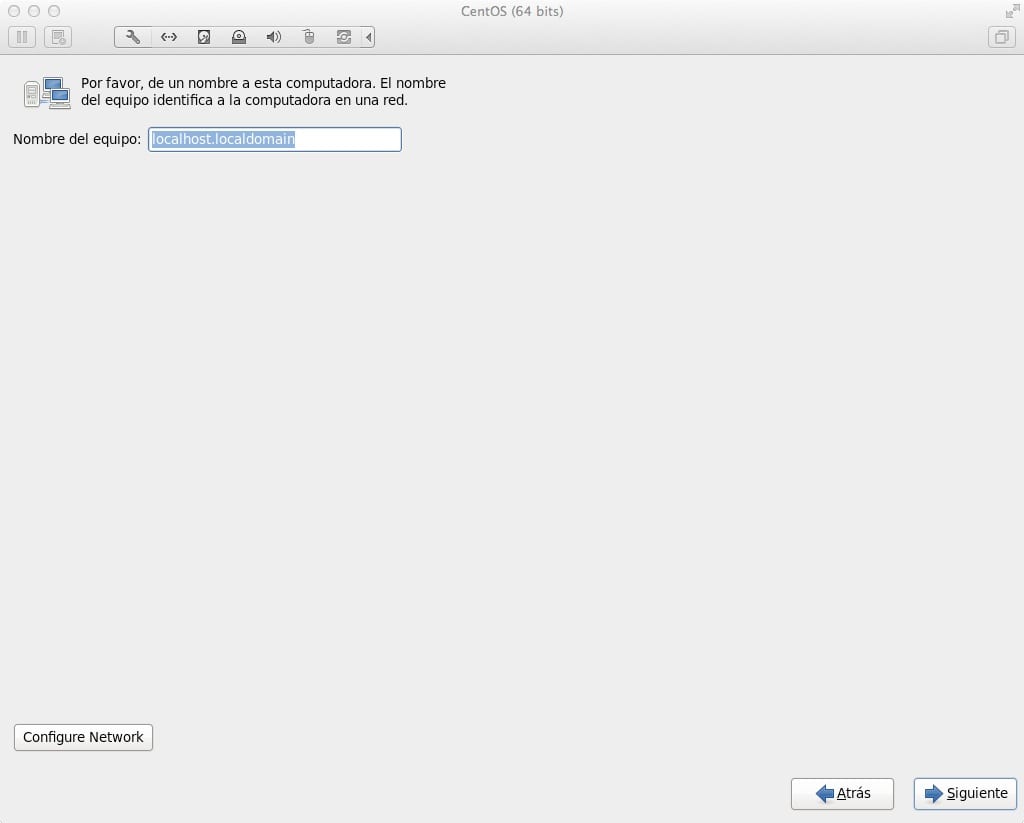
Task: Go back with the Atrás button
Action: pyautogui.click(x=842, y=794)
